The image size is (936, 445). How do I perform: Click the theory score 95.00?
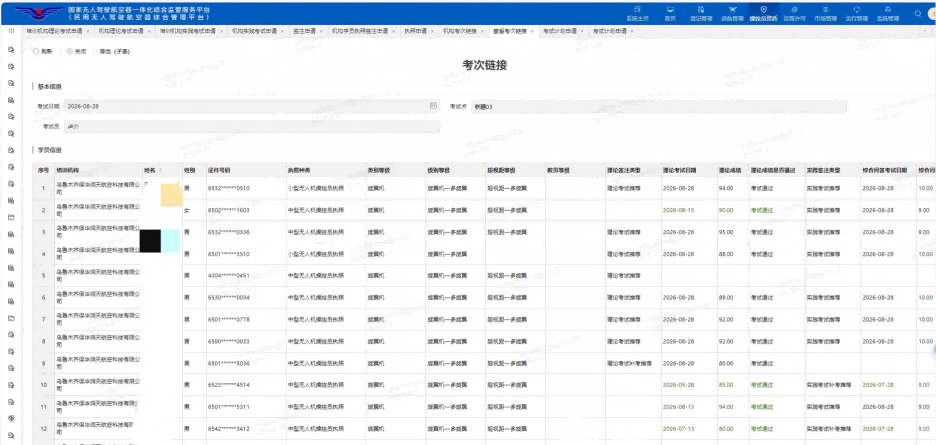[x=726, y=232]
